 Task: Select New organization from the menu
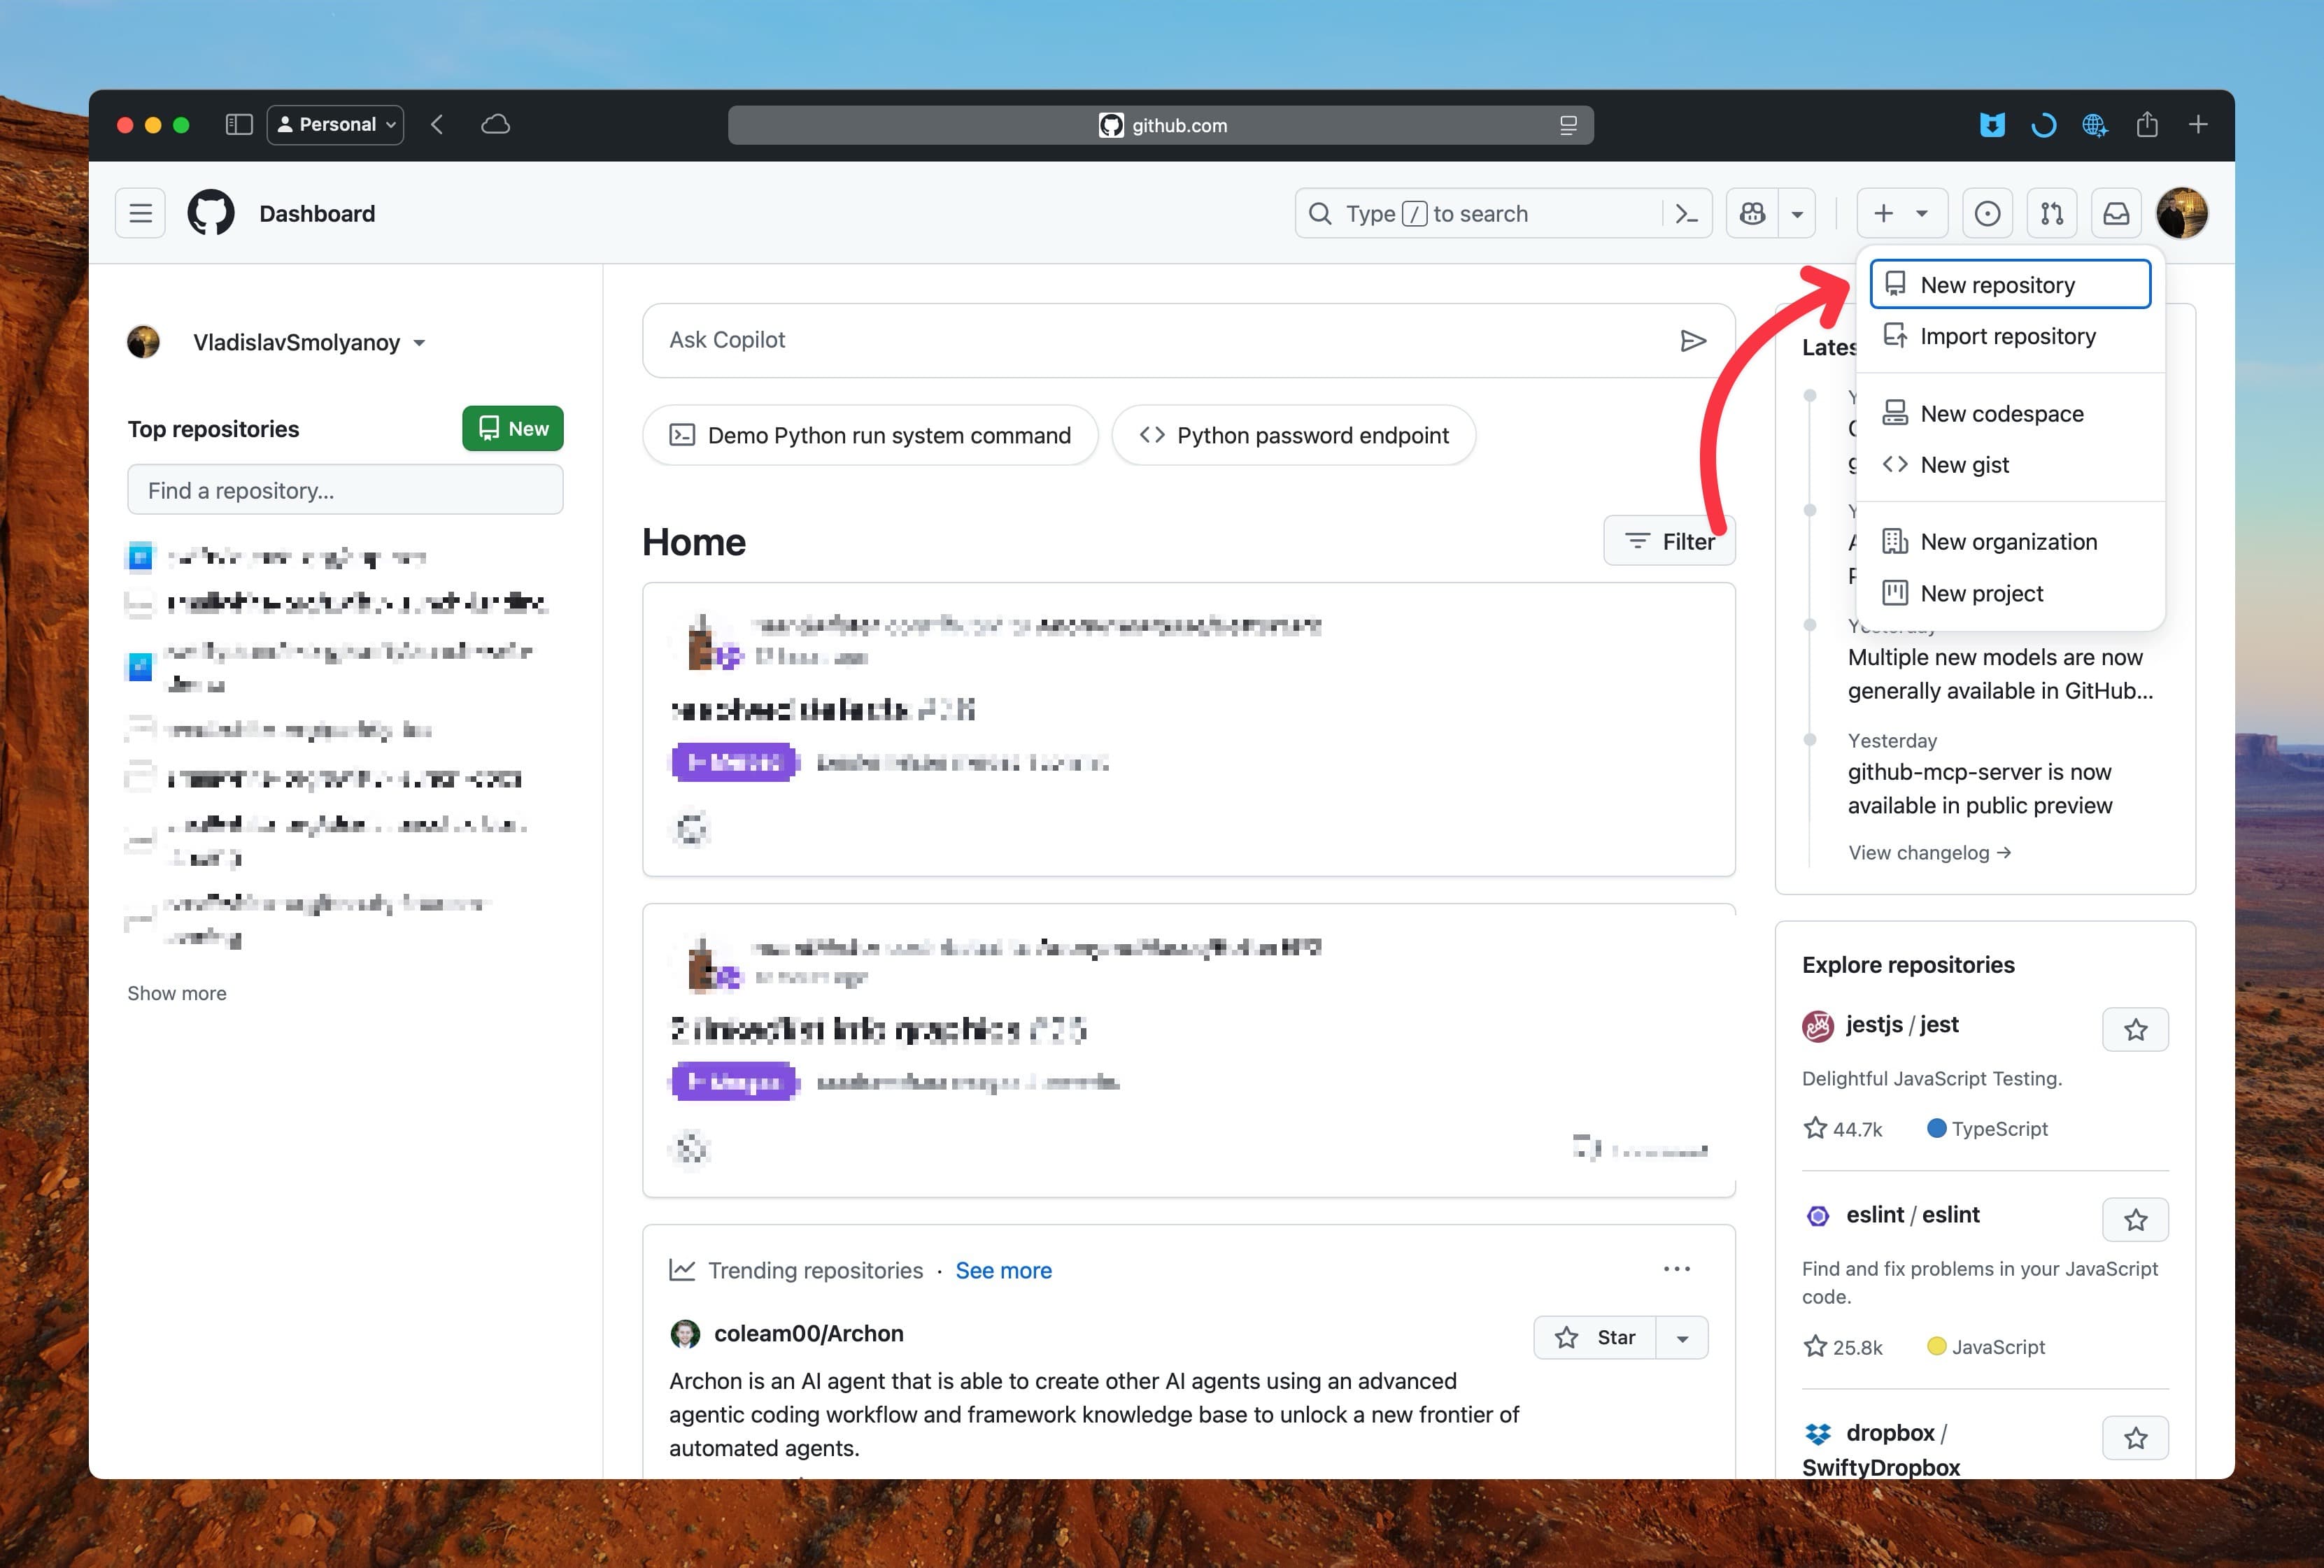2010,541
